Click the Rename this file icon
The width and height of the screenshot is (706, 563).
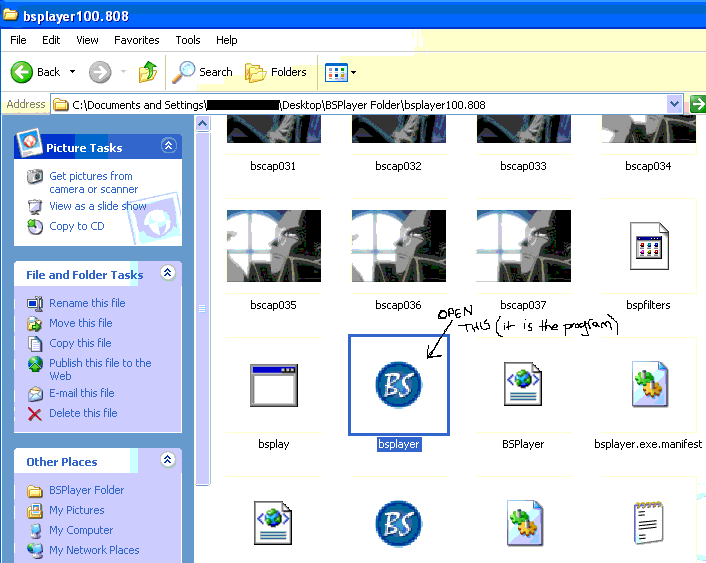click(35, 304)
